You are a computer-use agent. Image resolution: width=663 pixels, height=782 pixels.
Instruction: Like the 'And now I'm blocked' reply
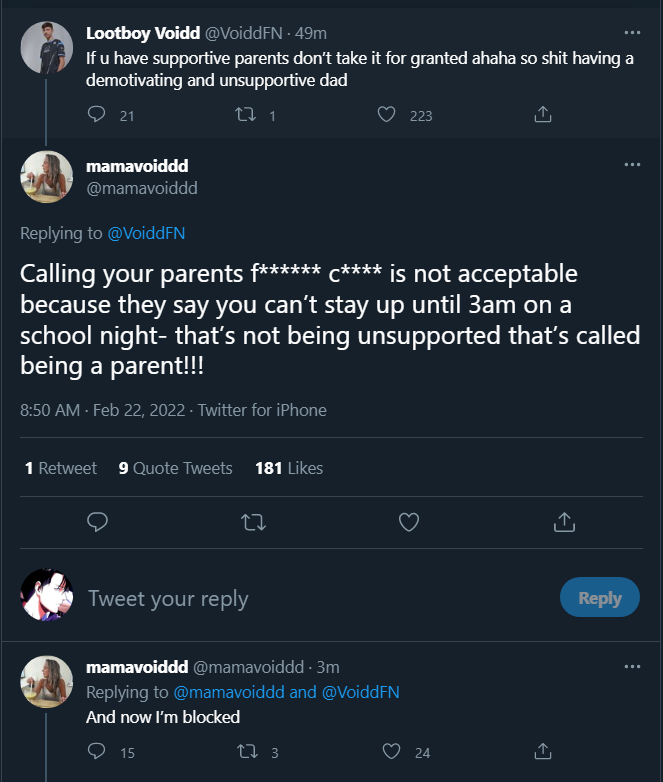pos(393,751)
